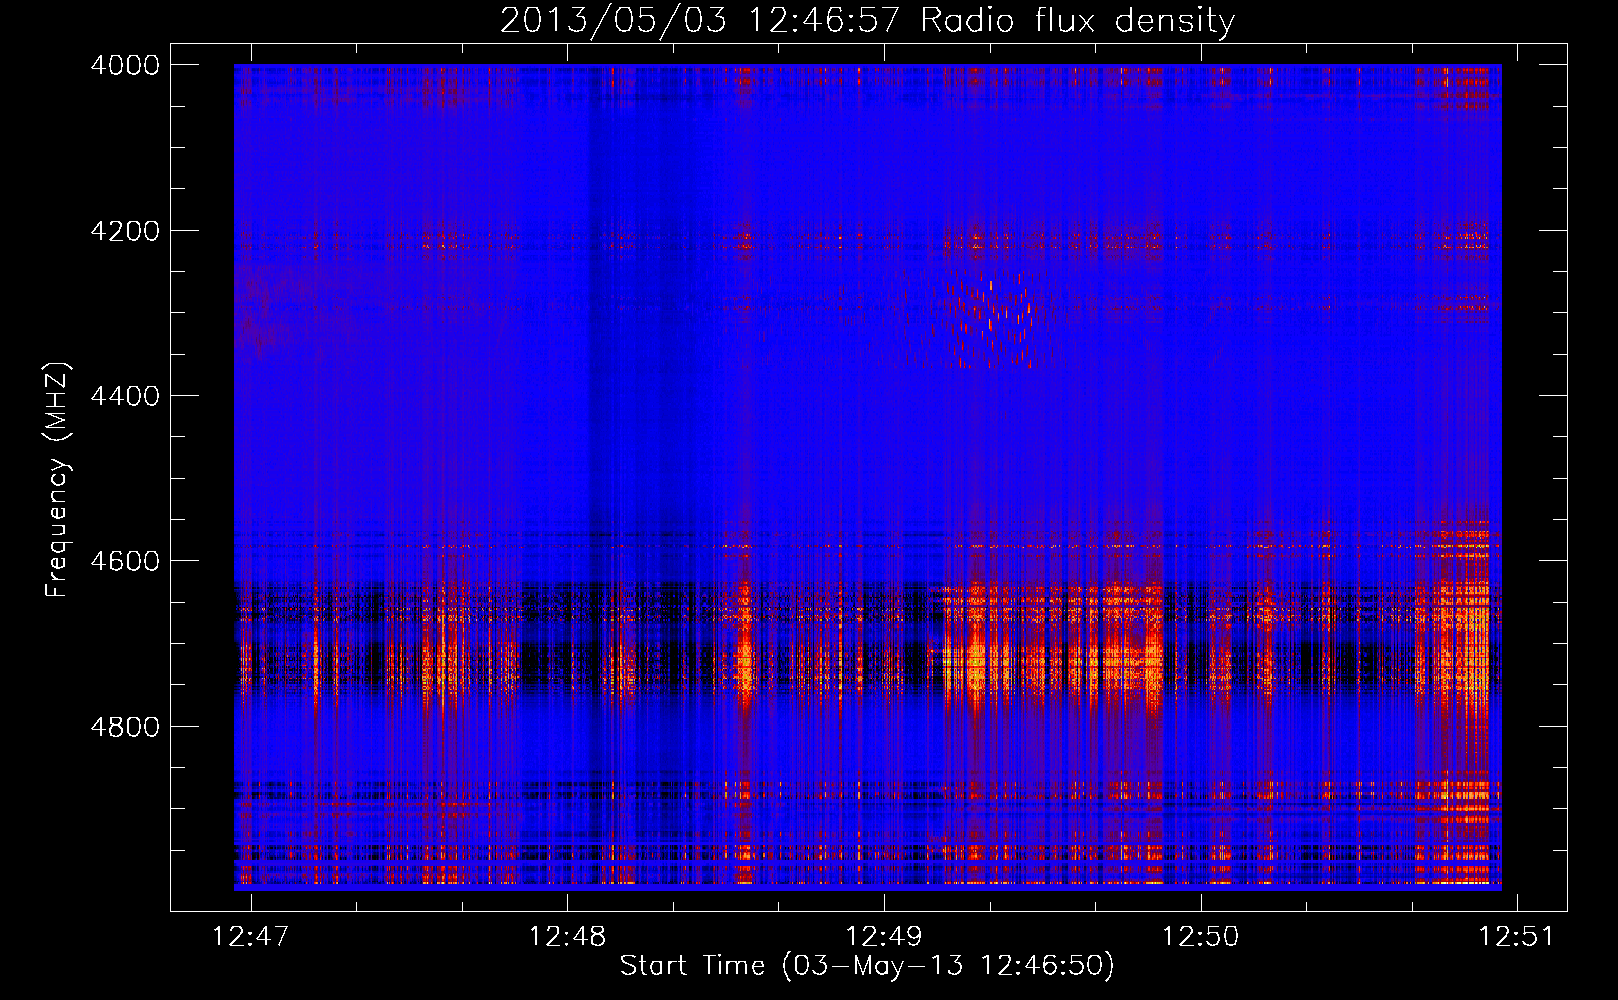
Task: Select the 4200 frequency axis label
Action: pos(125,231)
